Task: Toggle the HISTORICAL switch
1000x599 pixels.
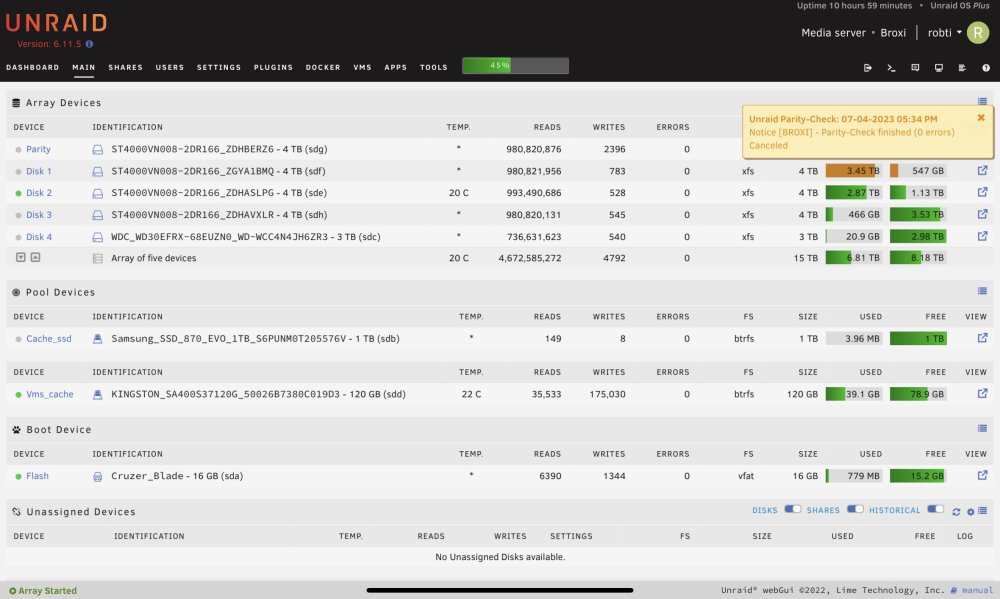Action: pyautogui.click(x=936, y=509)
